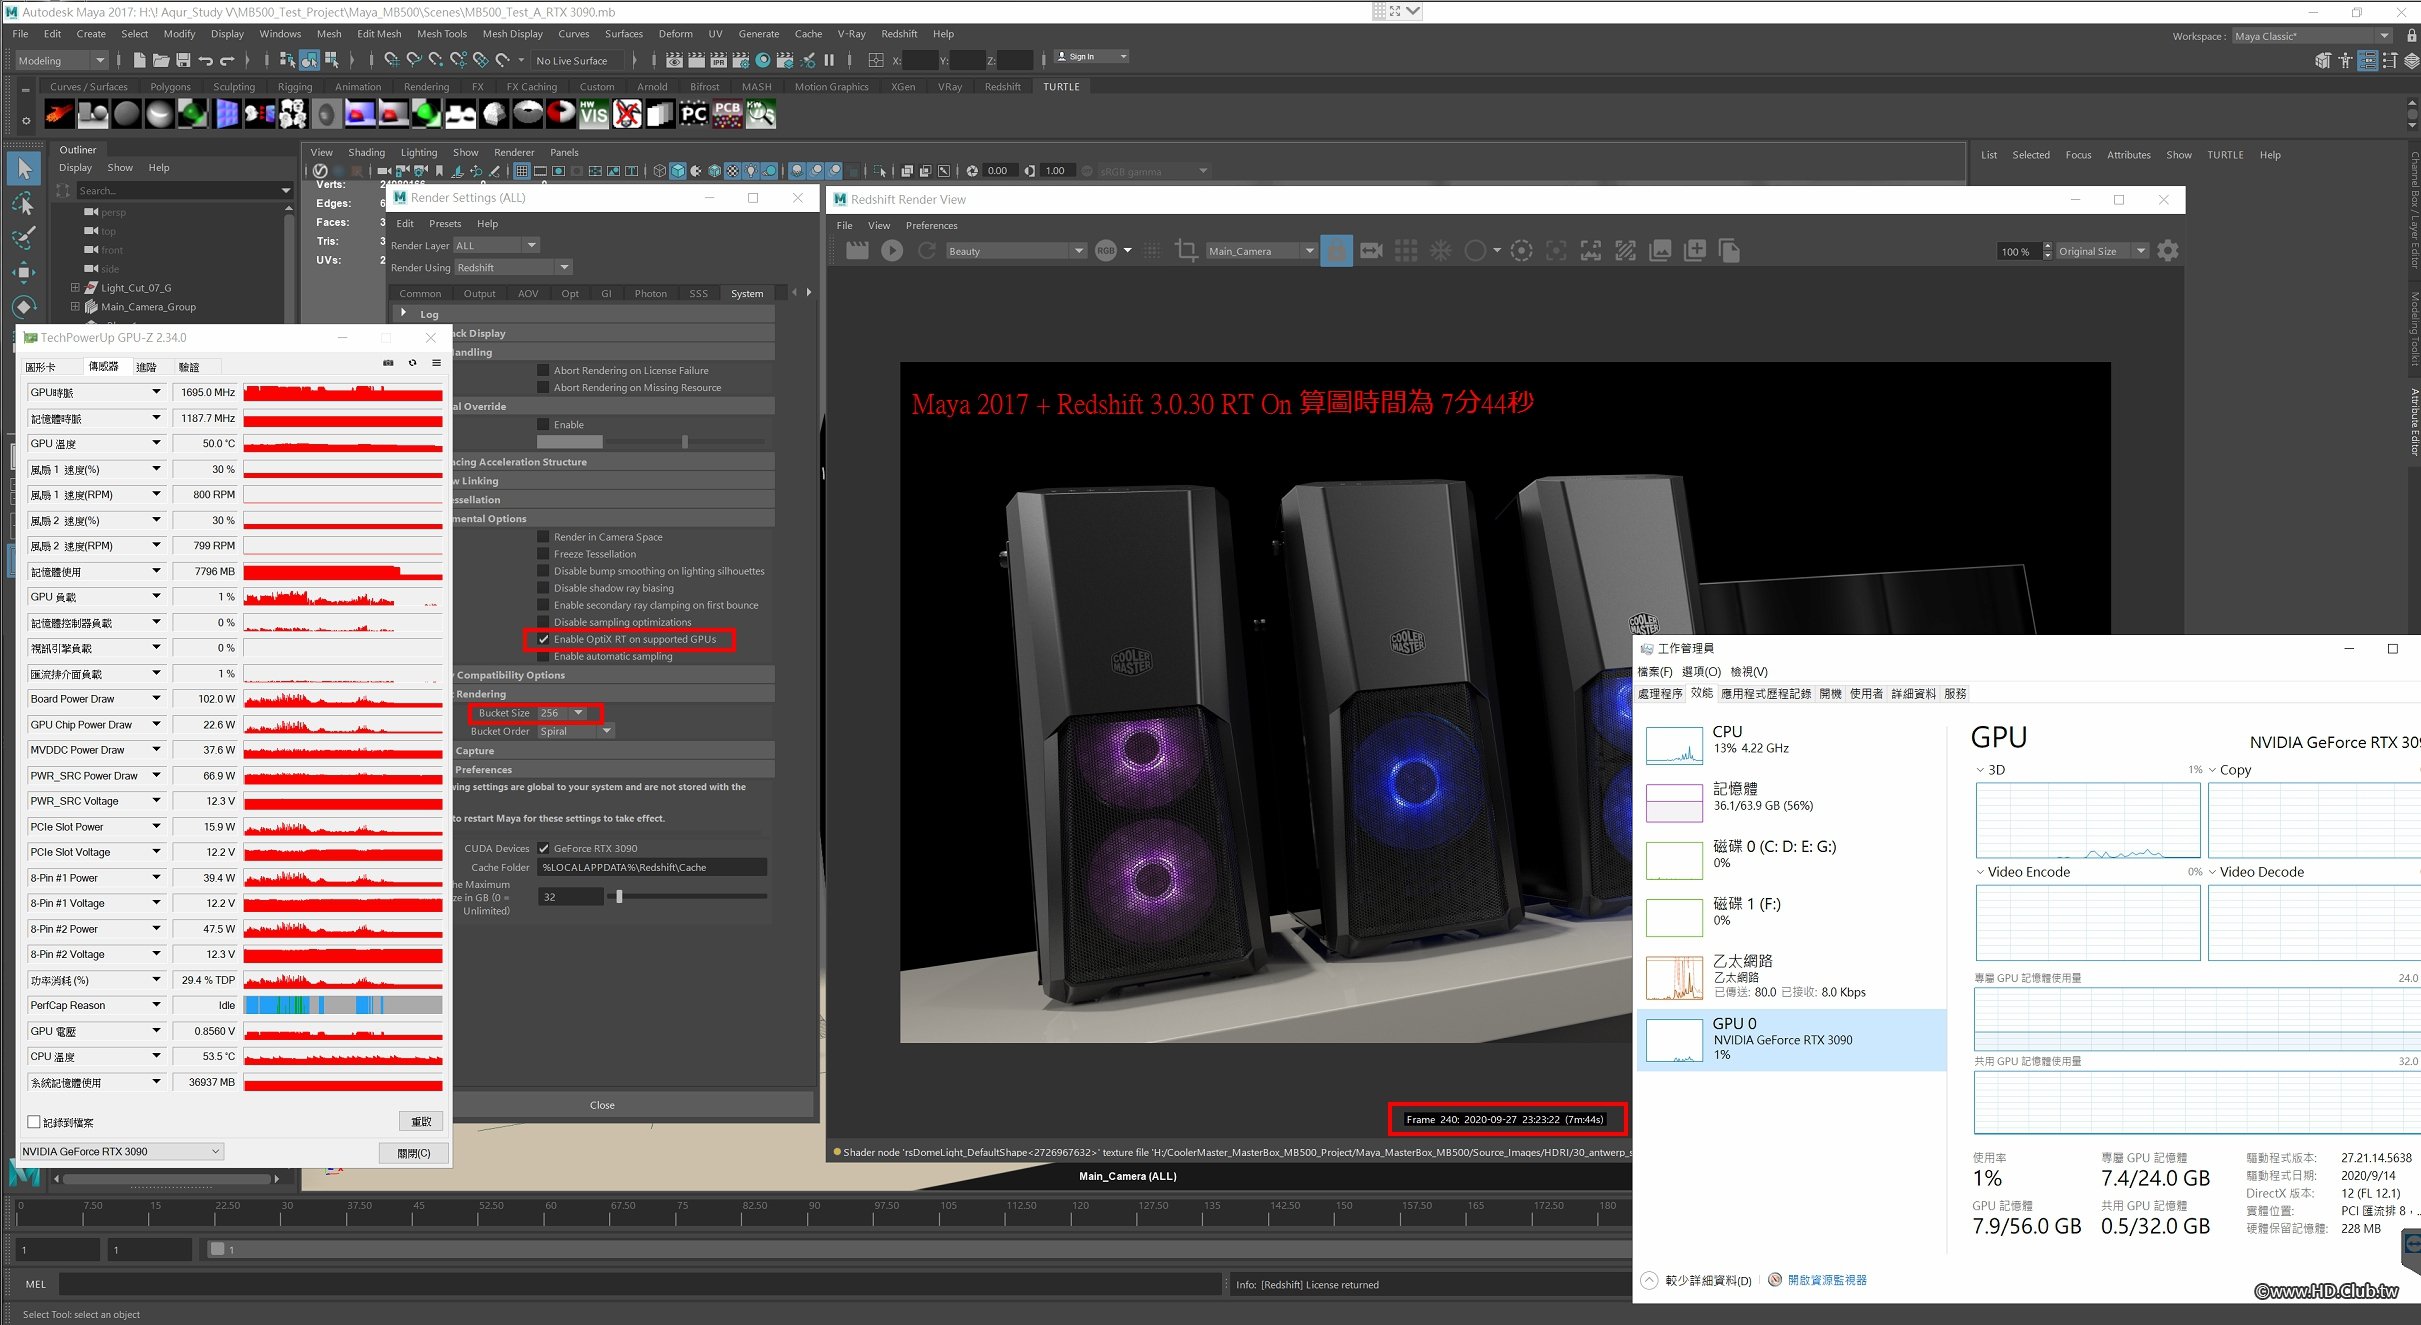Enable automatic sampling checkbox
The image size is (2421, 1325).
(x=544, y=656)
